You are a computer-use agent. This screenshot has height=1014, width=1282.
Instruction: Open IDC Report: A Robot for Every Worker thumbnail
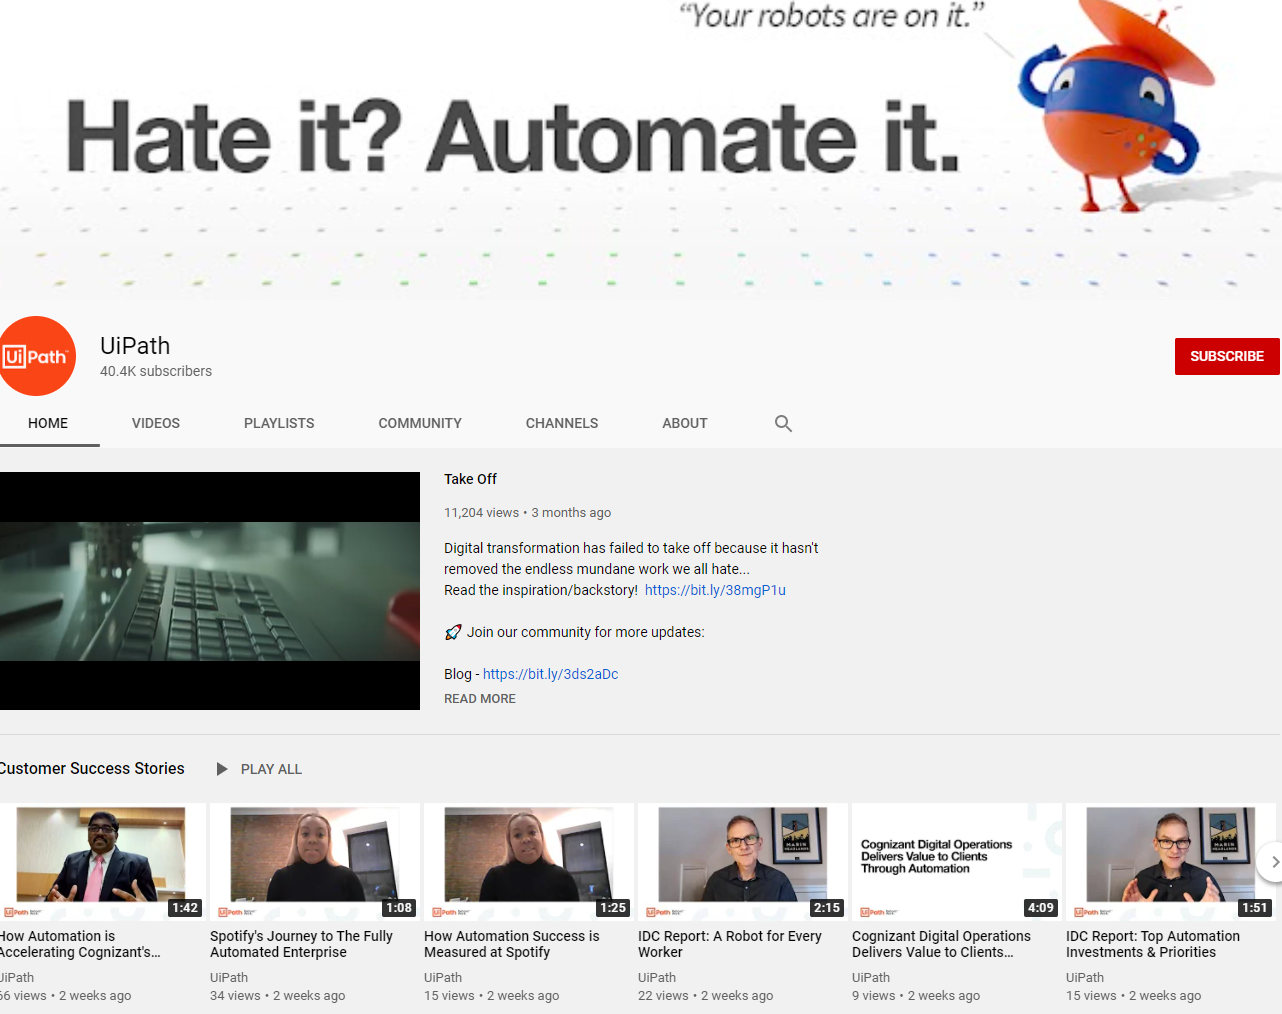click(x=742, y=860)
